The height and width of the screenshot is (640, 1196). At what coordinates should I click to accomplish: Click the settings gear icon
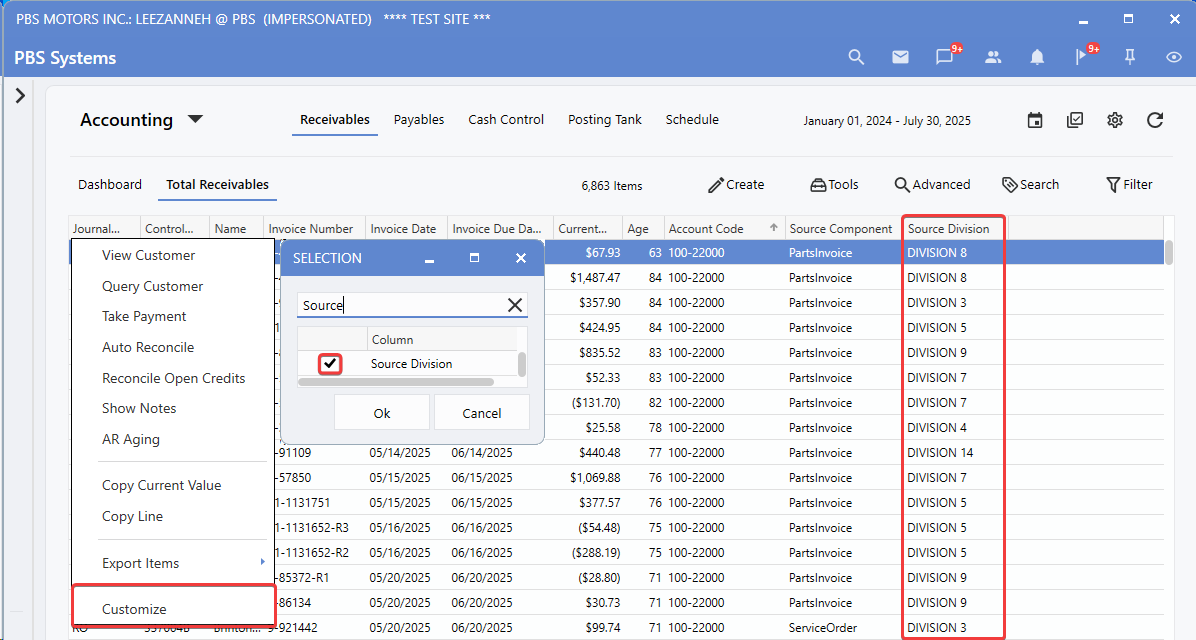point(1115,120)
